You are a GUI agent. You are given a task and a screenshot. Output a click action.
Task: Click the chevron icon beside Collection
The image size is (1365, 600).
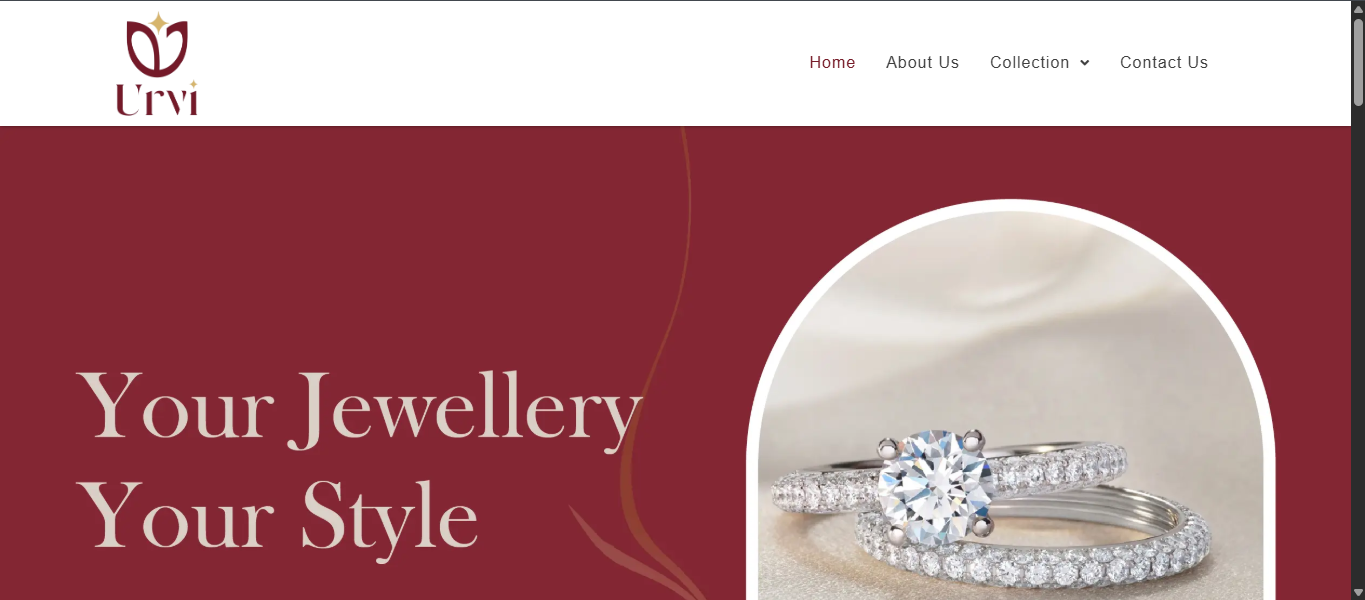click(1085, 63)
